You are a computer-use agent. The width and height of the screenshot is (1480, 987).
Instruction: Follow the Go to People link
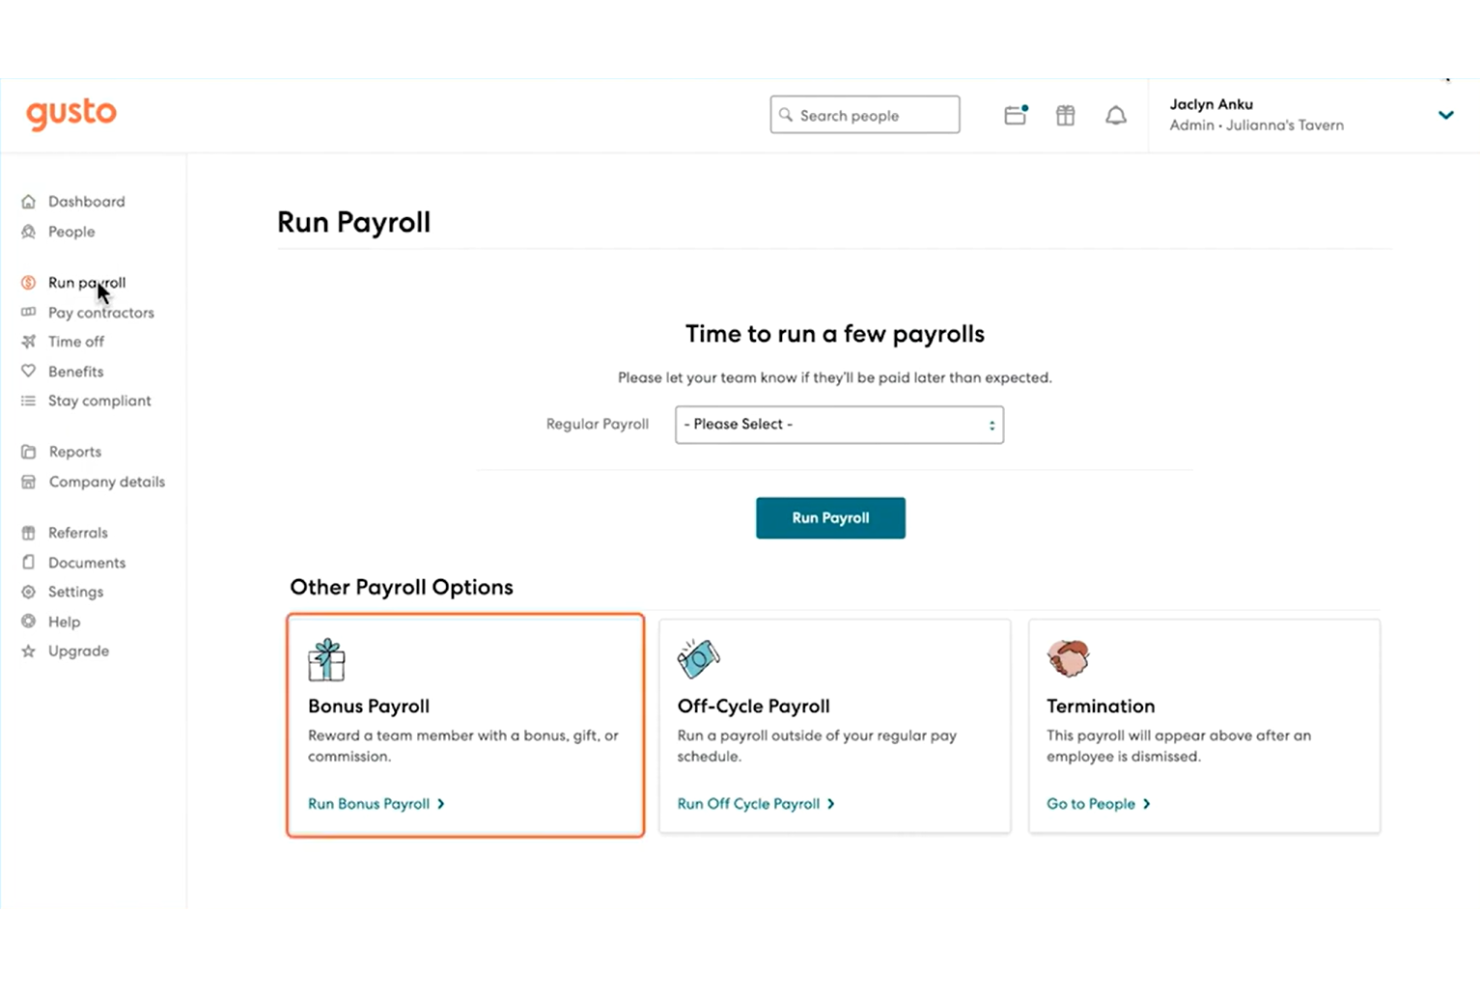1098,804
